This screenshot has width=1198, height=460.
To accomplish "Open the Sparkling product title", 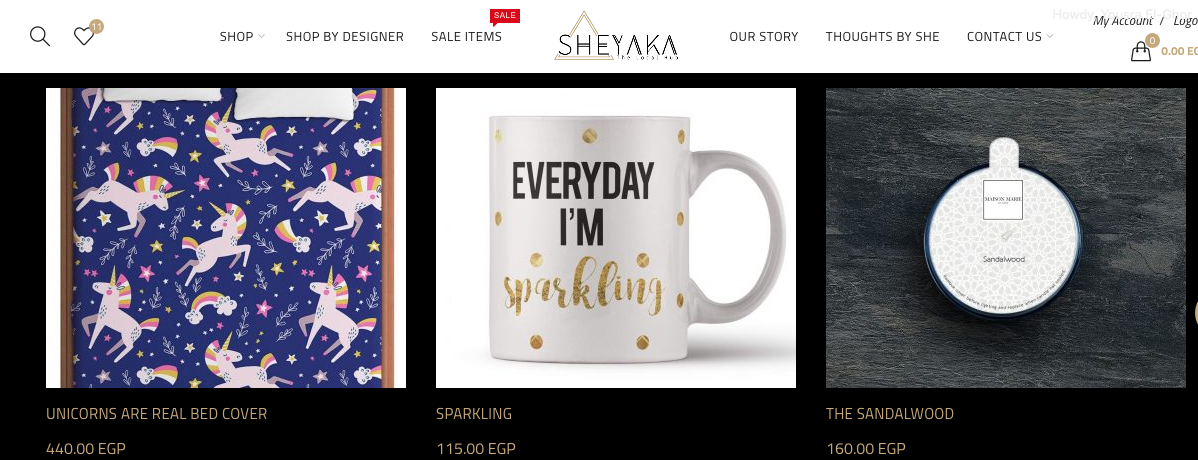I will (474, 414).
